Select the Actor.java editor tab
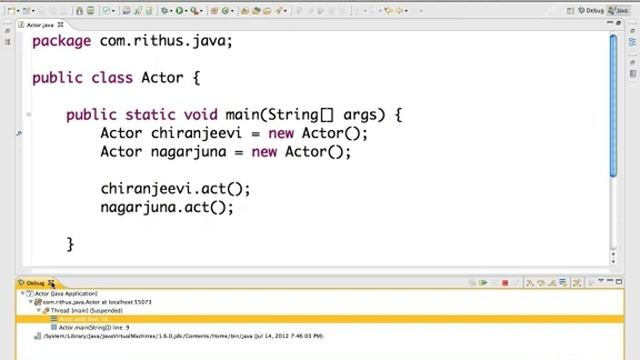The height and width of the screenshot is (360, 640). [40, 25]
